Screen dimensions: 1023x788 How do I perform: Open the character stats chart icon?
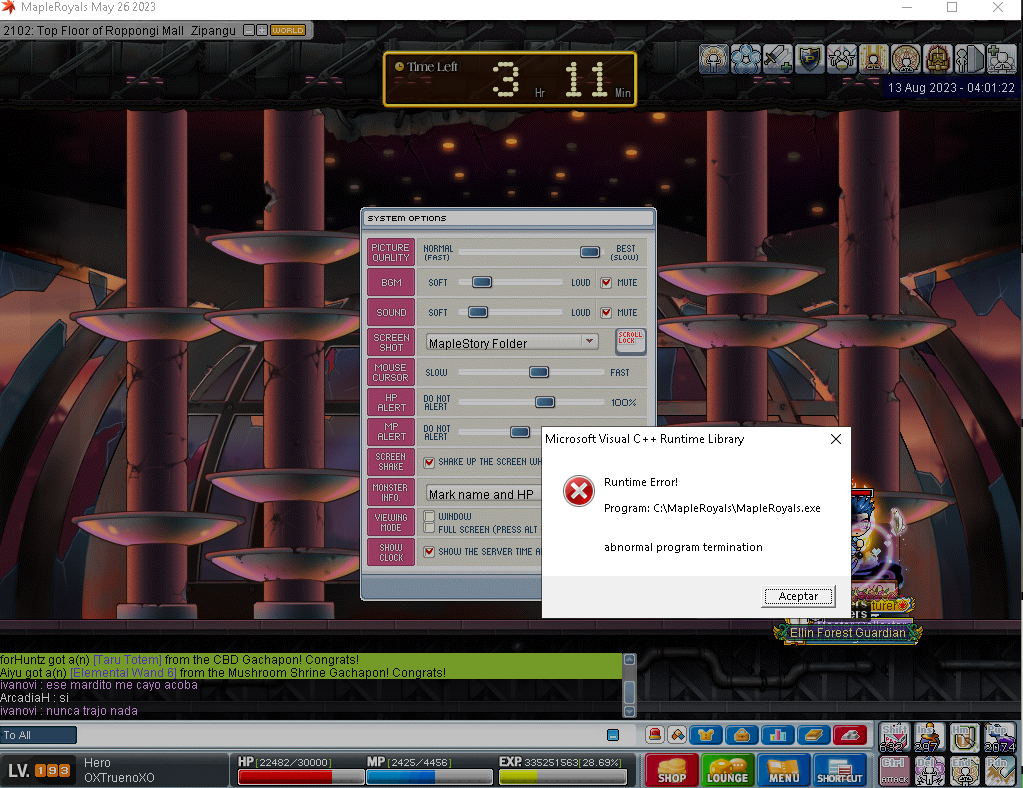[777, 735]
